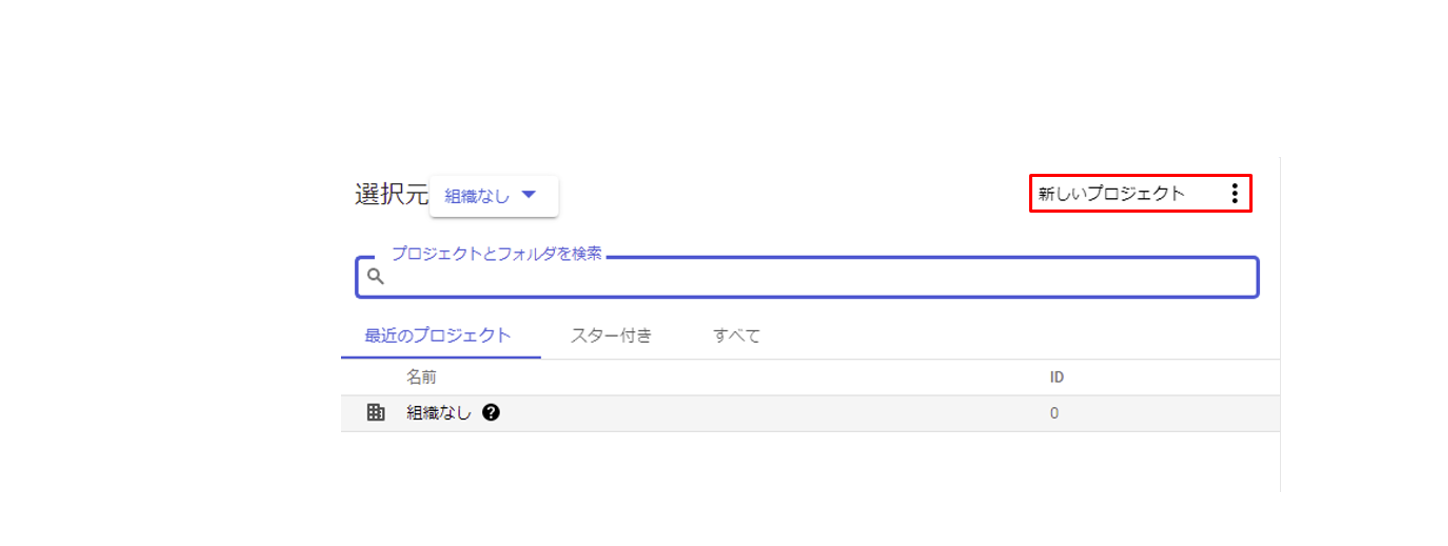The image size is (1448, 546).
Task: Show the すべて tab
Action: 737,336
